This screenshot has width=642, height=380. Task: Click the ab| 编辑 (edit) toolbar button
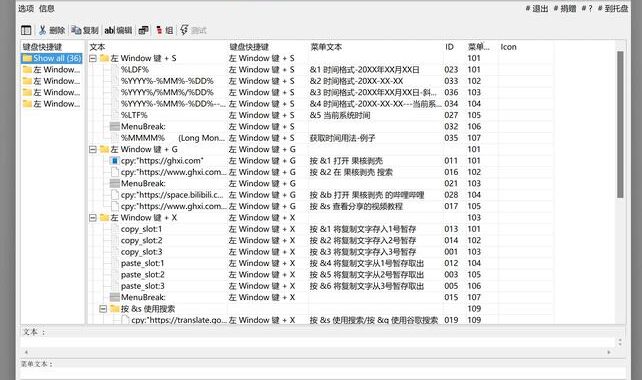tap(118, 30)
